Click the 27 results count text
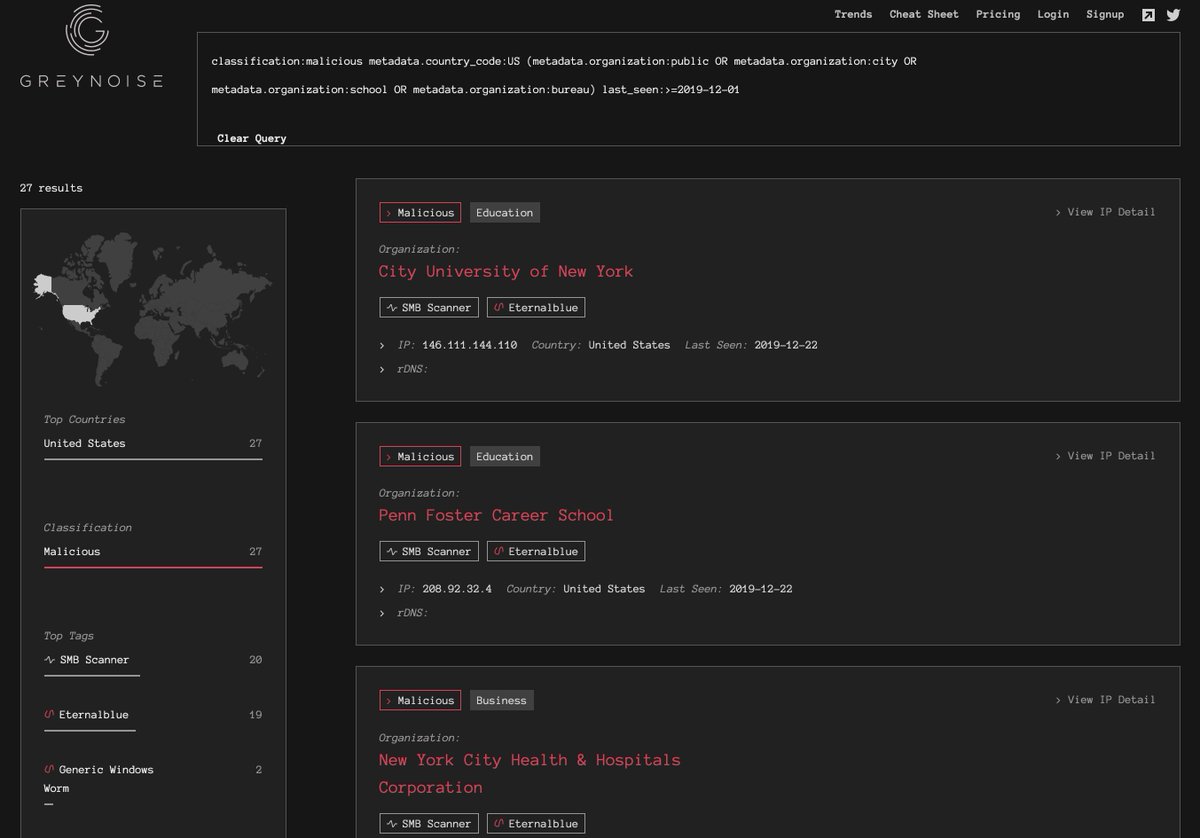Viewport: 1200px width, 838px height. (51, 188)
